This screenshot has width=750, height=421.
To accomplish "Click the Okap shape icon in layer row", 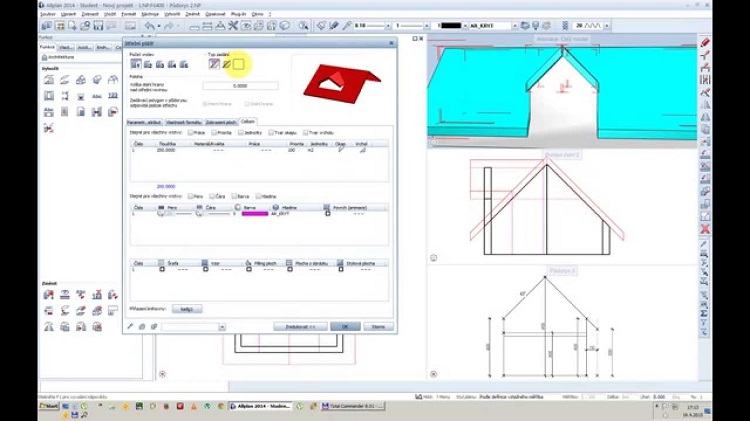I will (x=341, y=150).
